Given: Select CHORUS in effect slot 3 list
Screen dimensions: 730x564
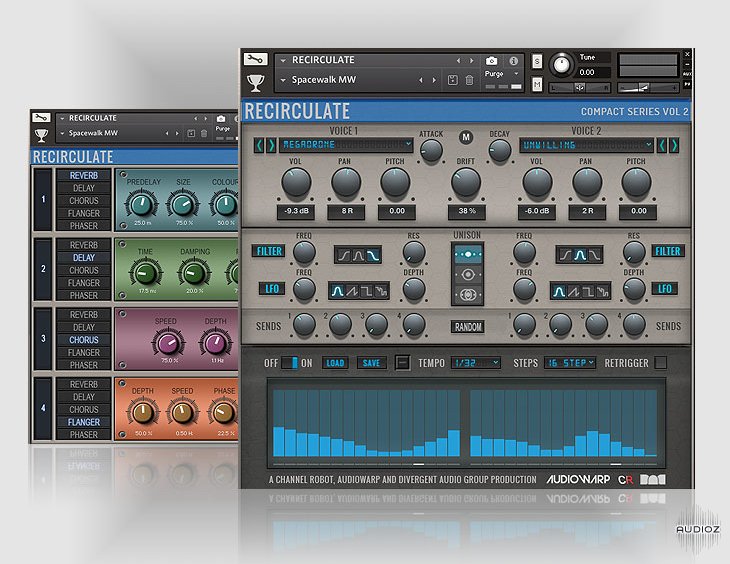Looking at the screenshot, I should [84, 340].
